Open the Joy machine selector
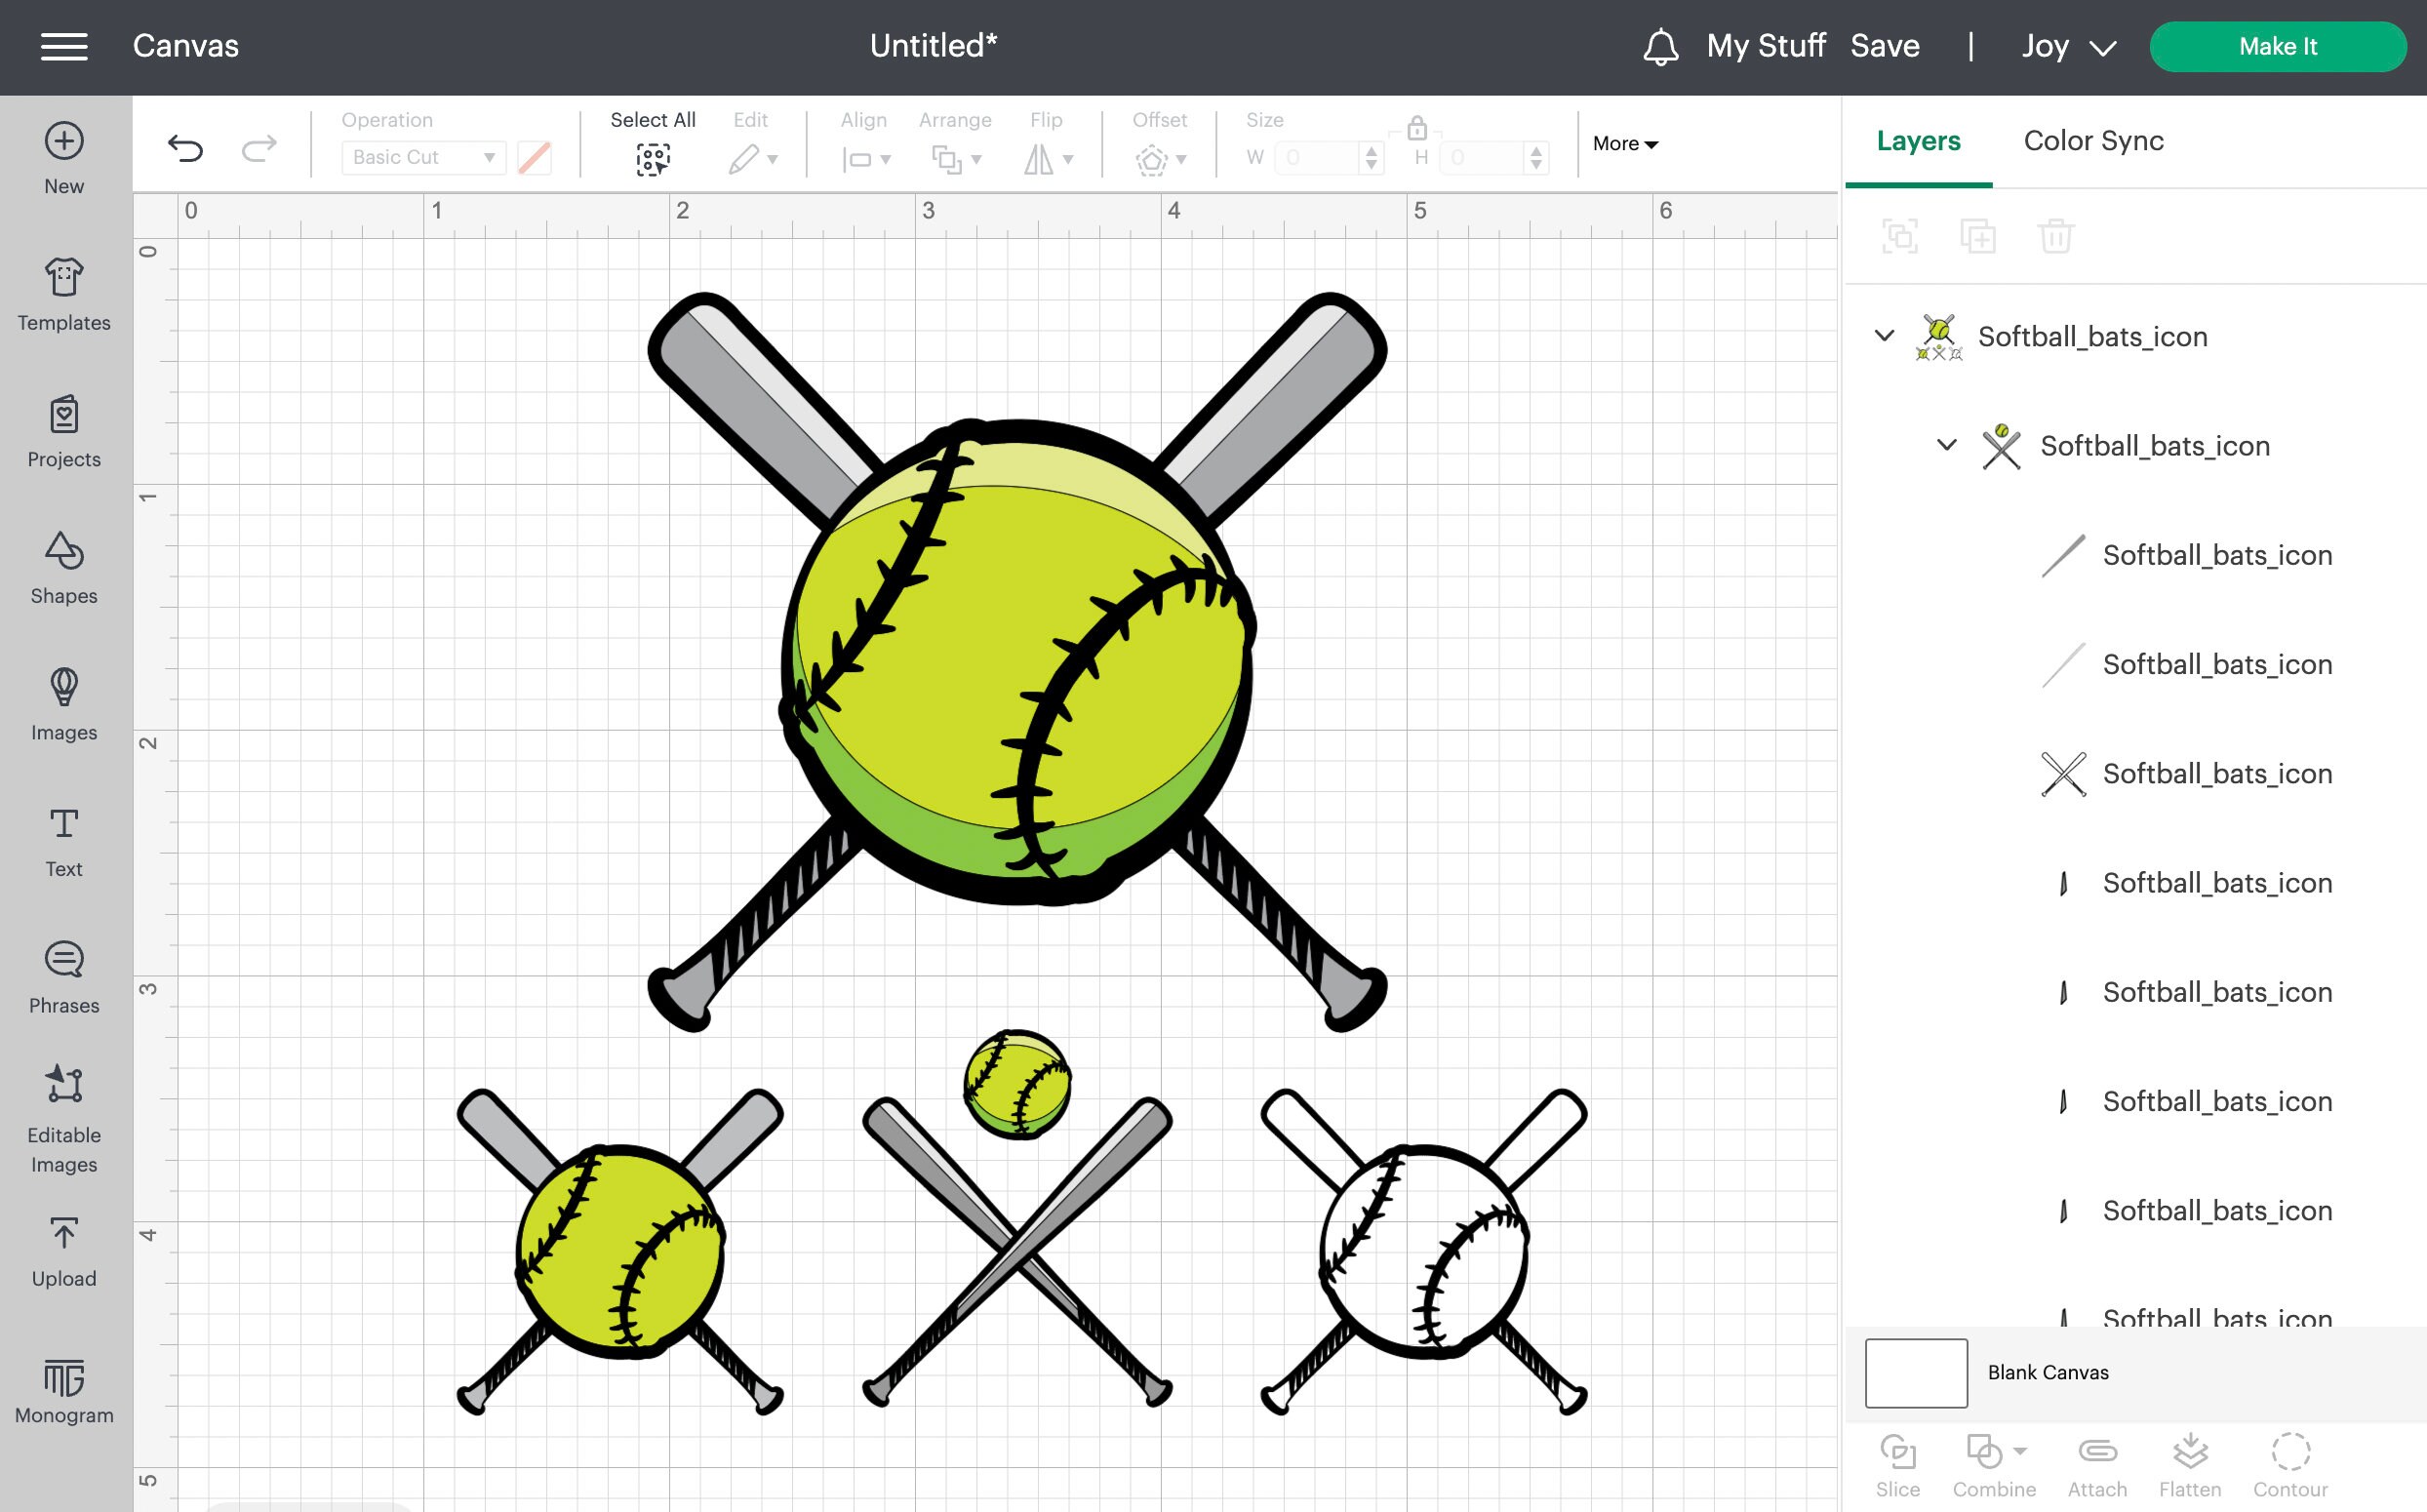This screenshot has width=2427, height=1512. 2066,46
